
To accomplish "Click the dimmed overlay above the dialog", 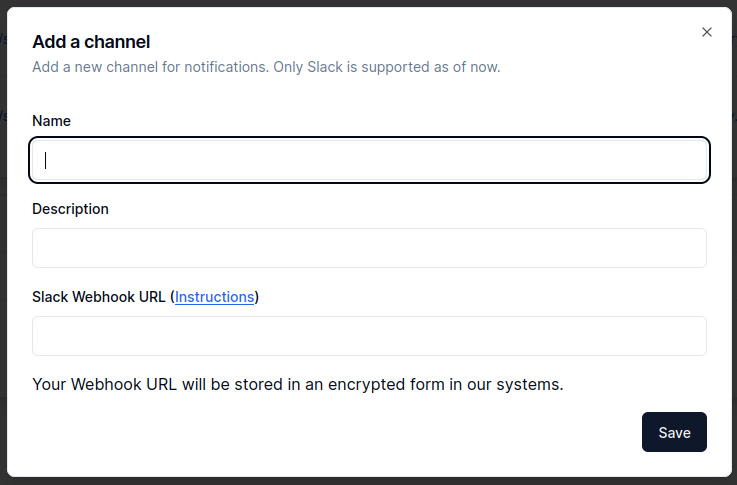I will pos(368,3).
